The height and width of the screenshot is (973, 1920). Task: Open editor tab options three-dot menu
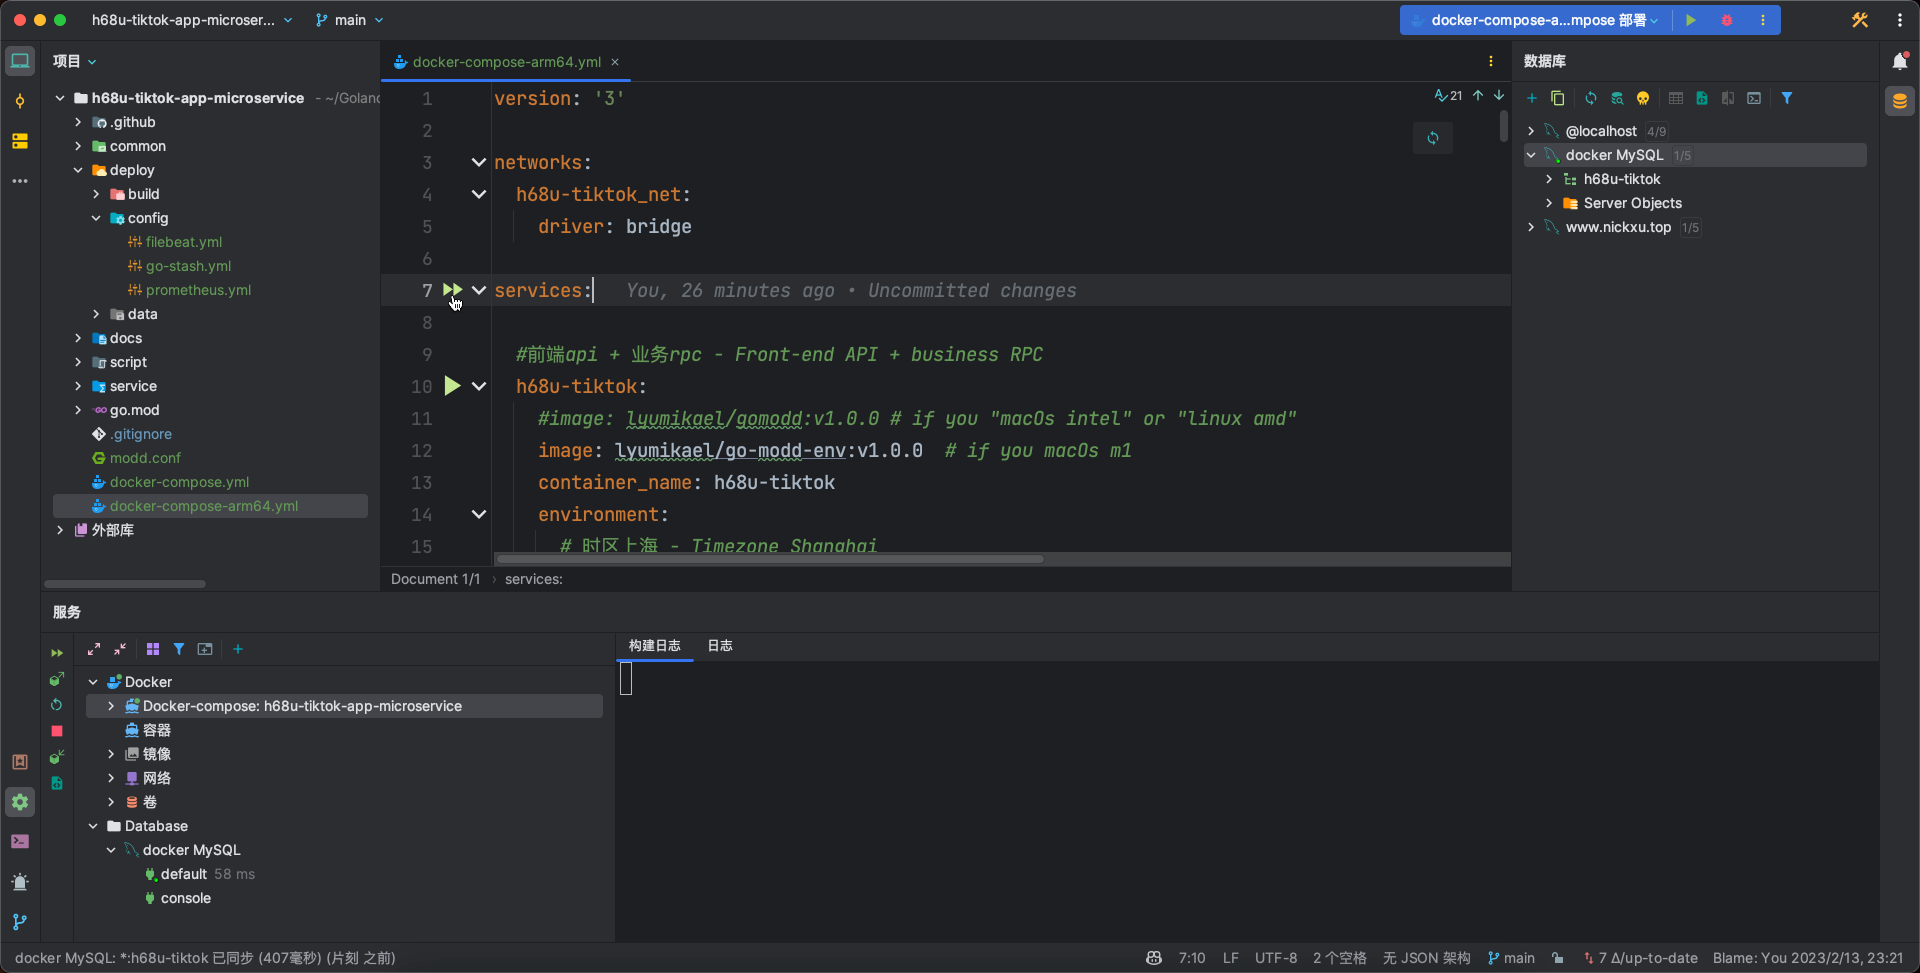[1491, 61]
